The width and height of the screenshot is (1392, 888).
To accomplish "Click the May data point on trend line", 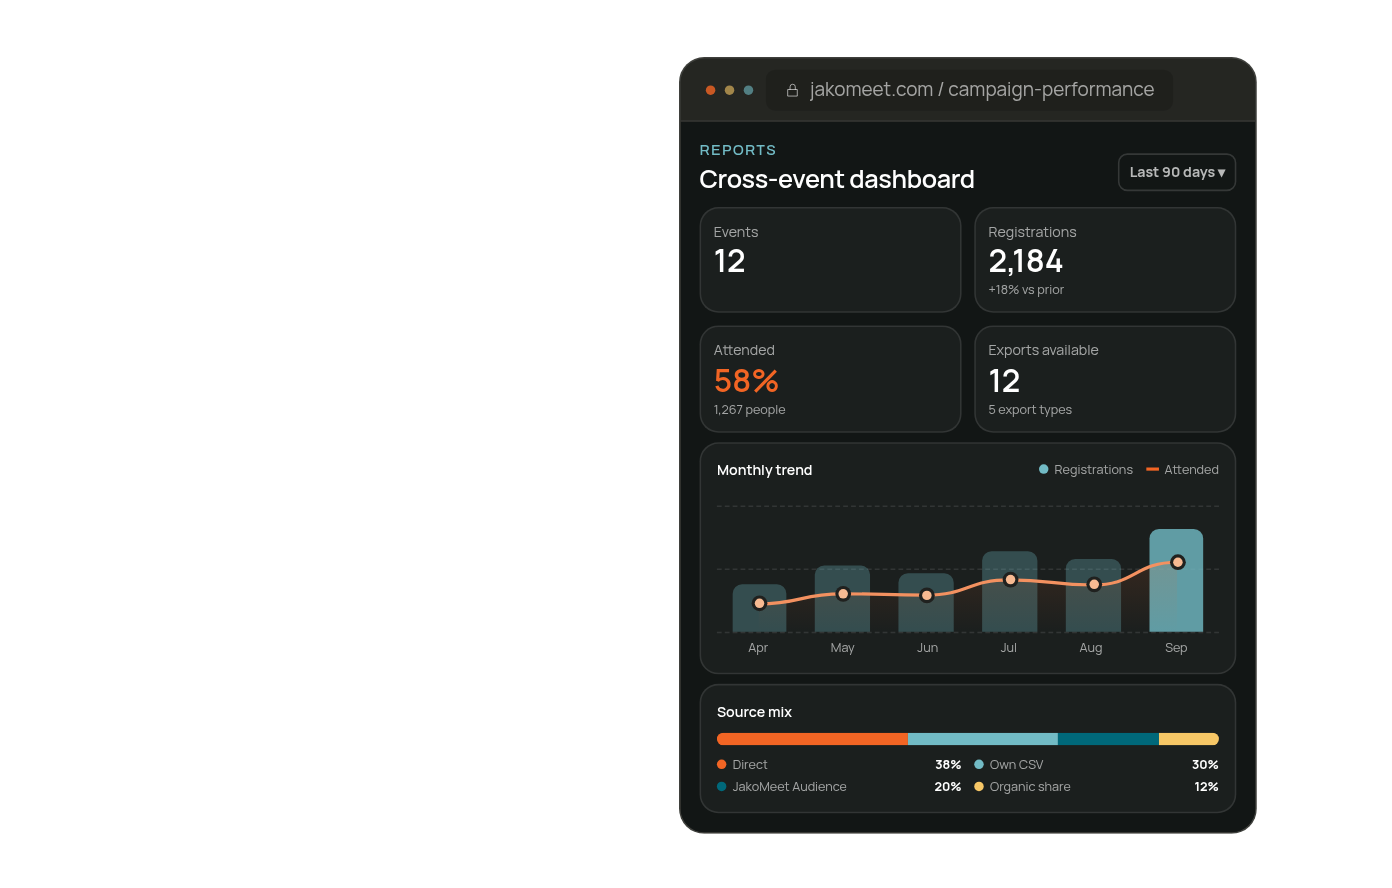I will (x=843, y=594).
